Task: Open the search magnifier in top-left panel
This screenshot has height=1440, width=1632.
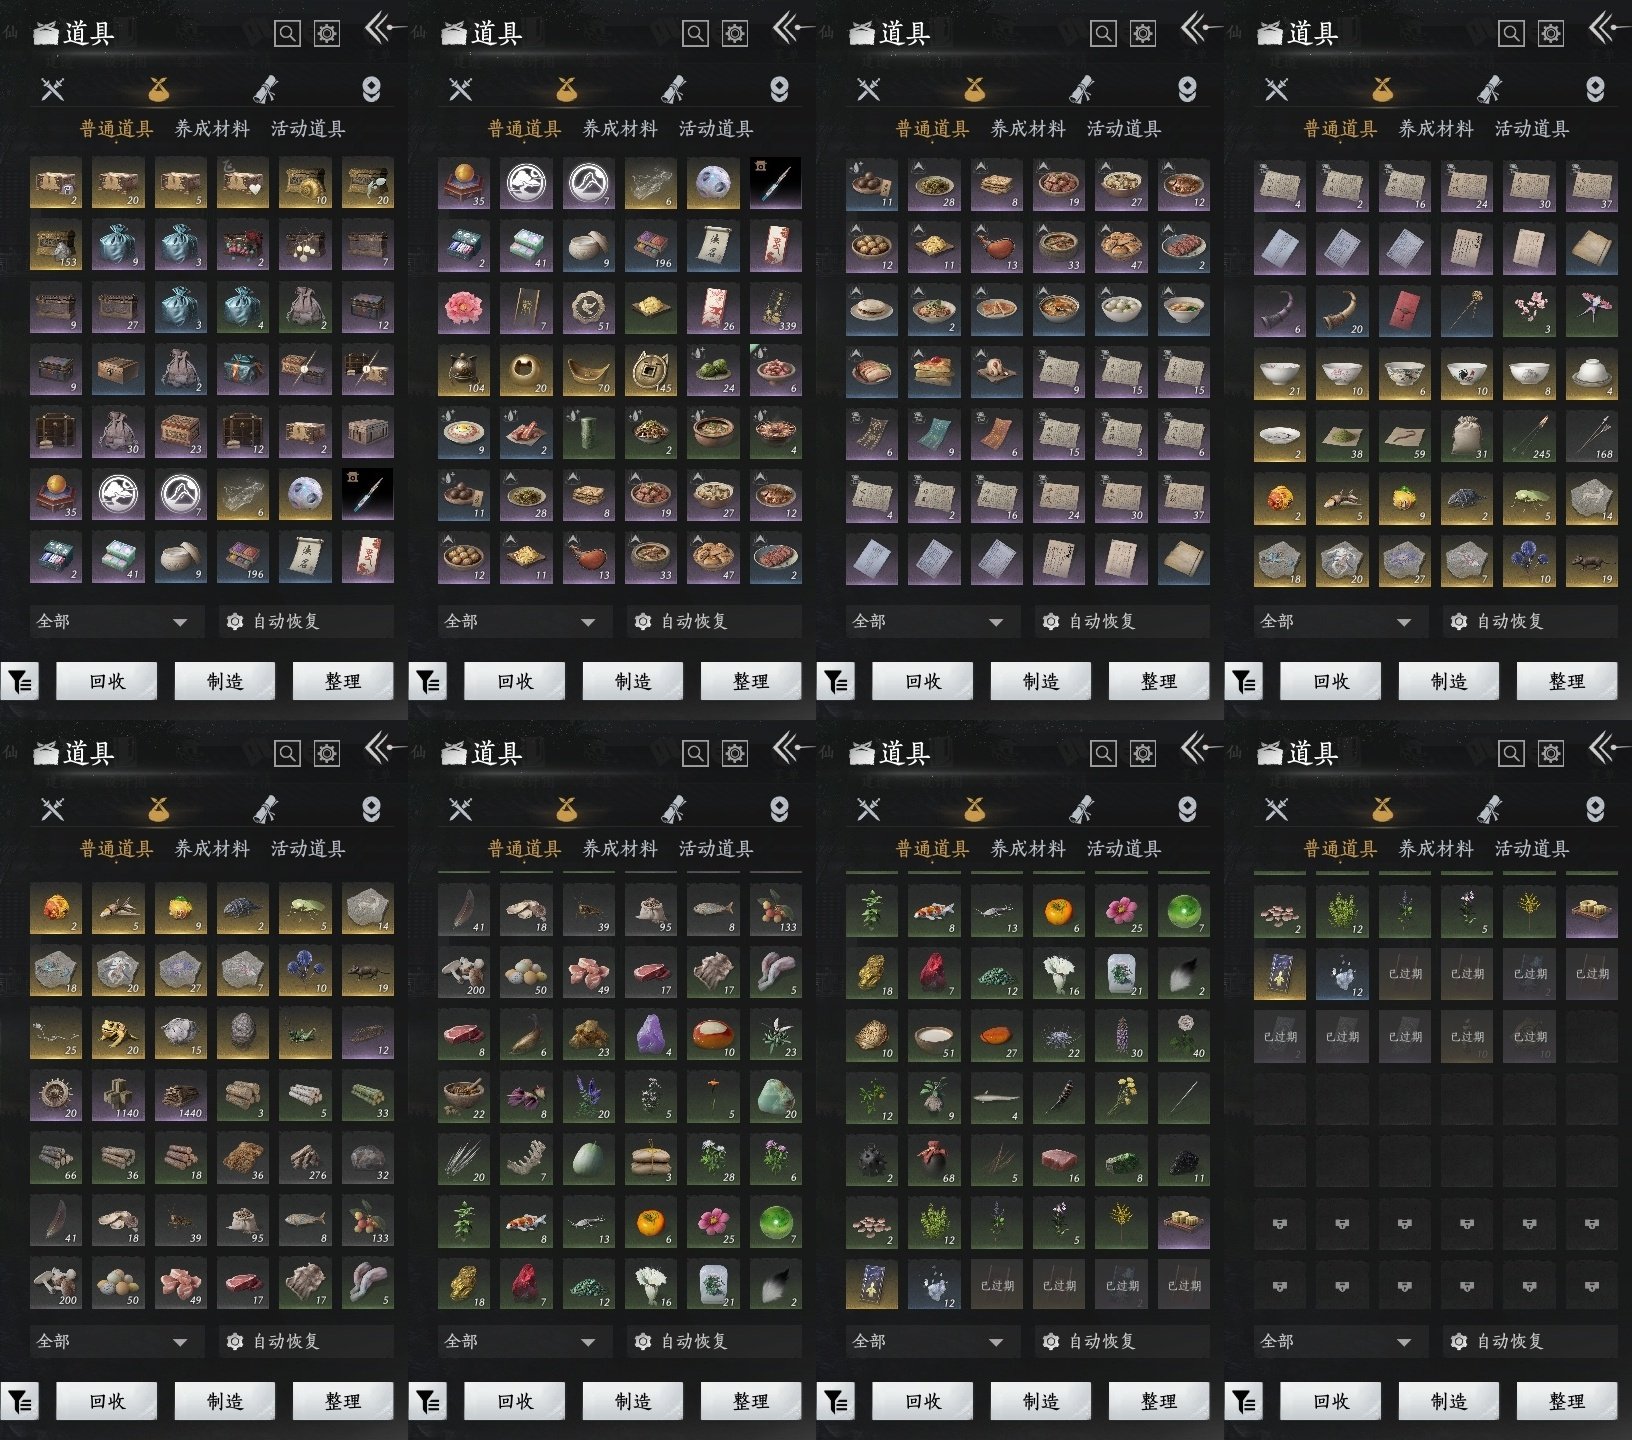Action: pos(287,34)
